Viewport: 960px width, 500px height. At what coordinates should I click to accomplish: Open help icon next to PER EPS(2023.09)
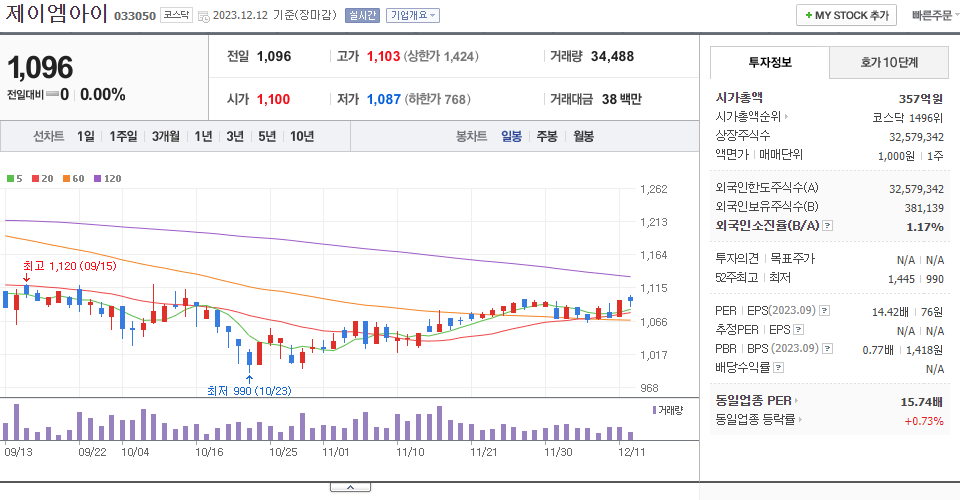coord(825,311)
